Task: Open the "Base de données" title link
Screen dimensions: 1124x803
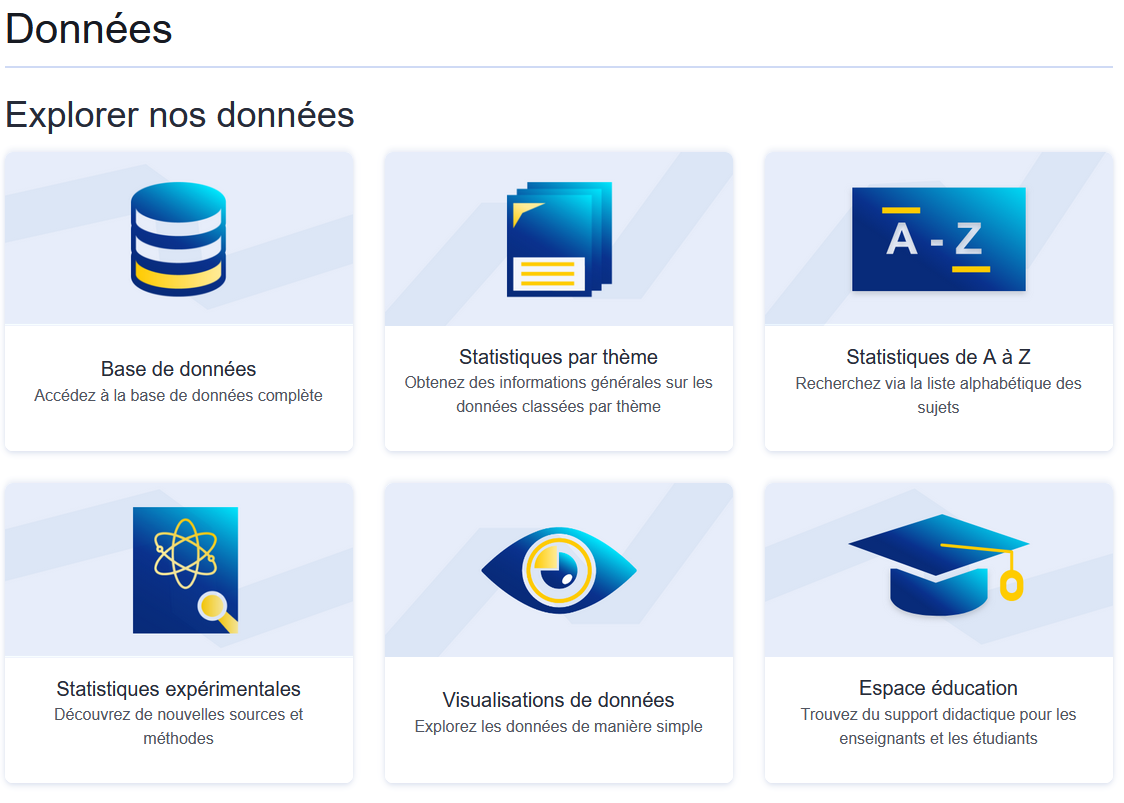Action: pyautogui.click(x=178, y=369)
